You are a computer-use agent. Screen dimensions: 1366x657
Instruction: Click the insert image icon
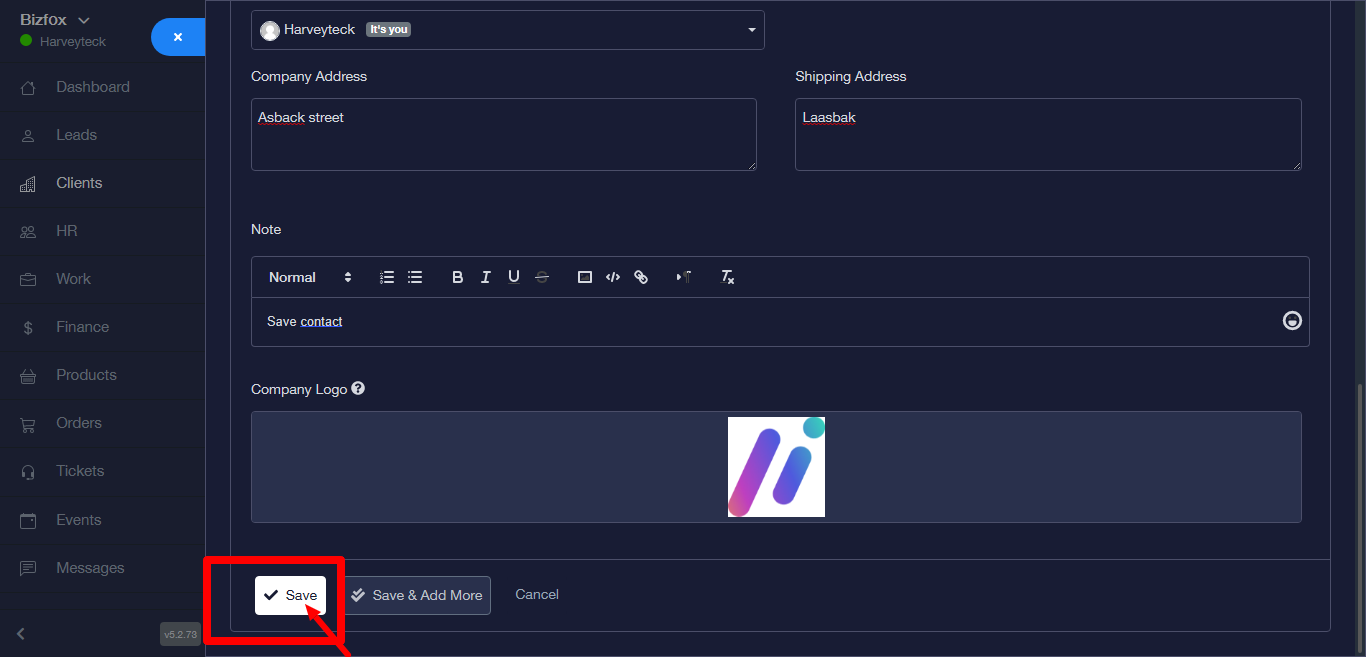click(585, 277)
